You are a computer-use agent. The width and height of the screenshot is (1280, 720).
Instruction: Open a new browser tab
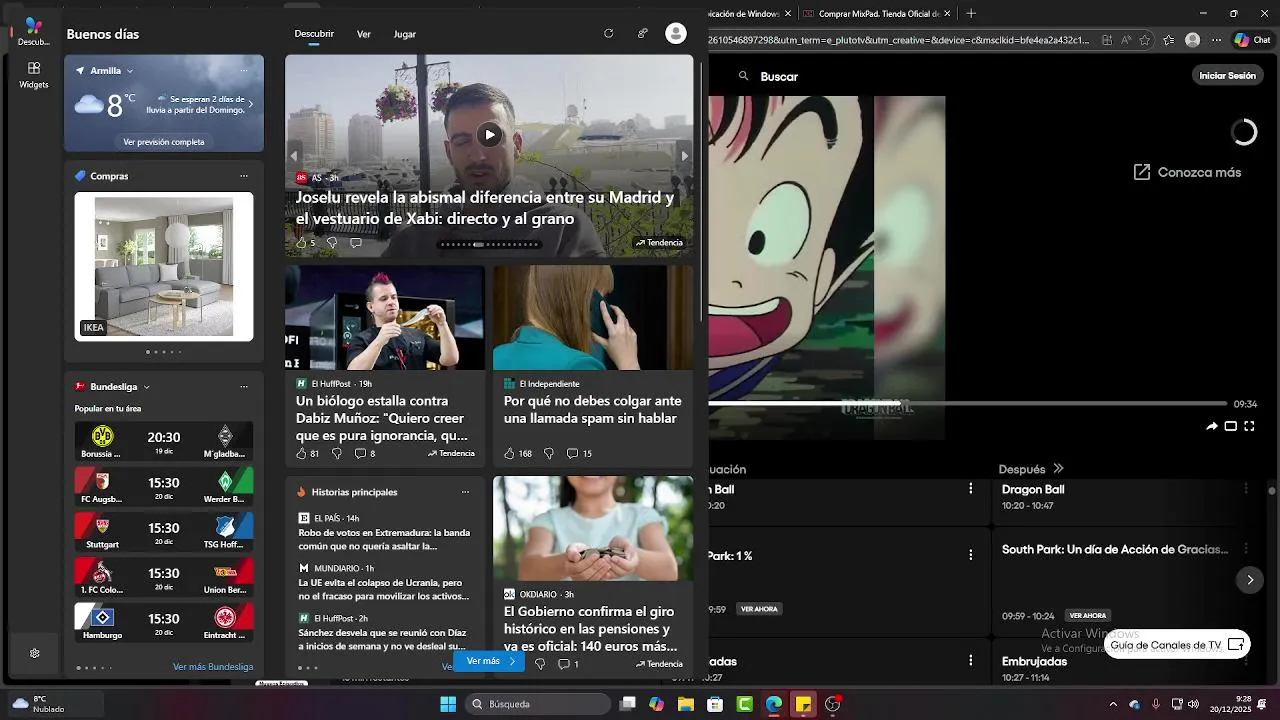pos(971,13)
